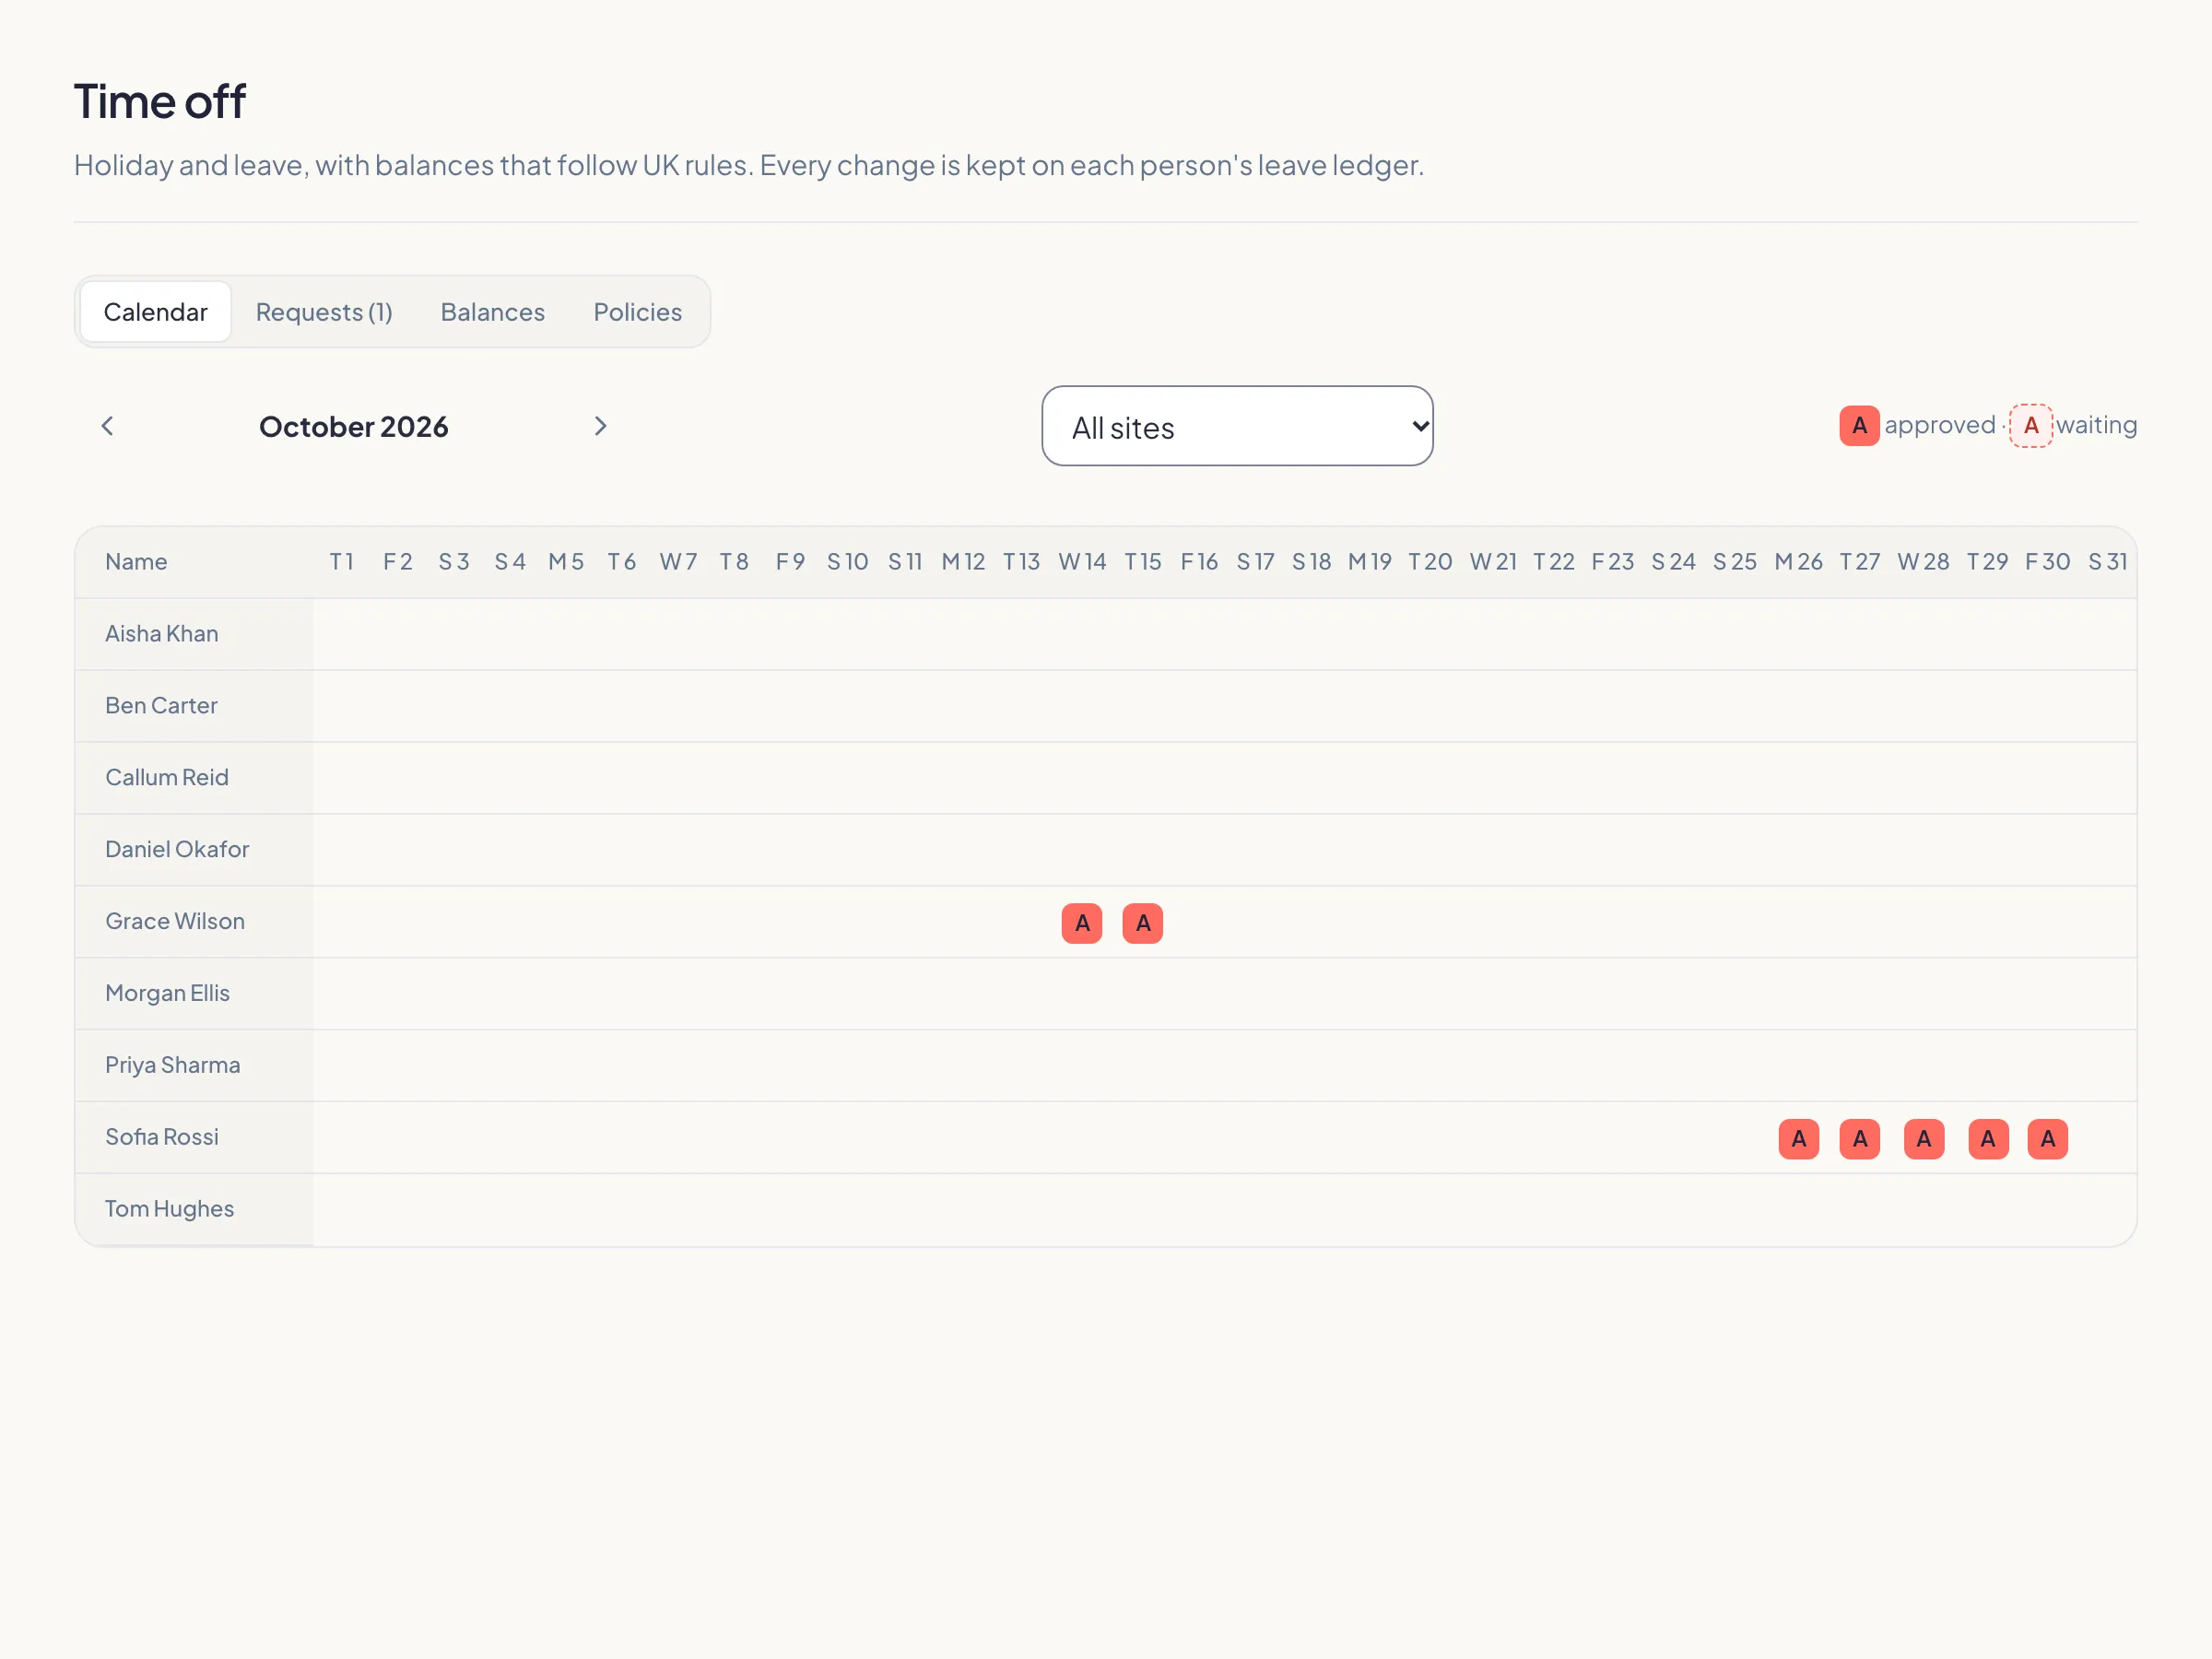This screenshot has height=1659, width=2212.
Task: Click the Time off page heading
Action: click(160, 102)
